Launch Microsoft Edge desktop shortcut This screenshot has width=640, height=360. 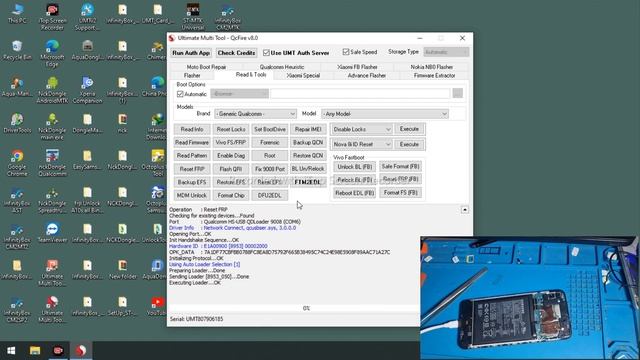pyautogui.click(x=52, y=53)
